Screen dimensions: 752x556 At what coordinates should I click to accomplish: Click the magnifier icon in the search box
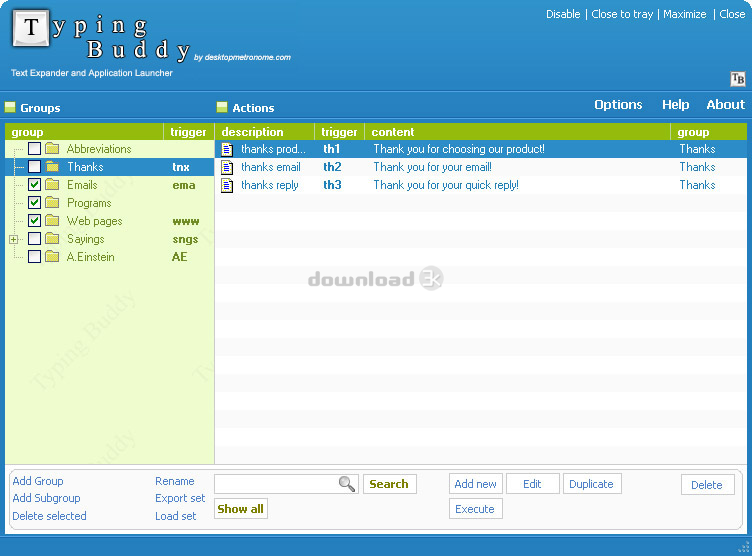pyautogui.click(x=347, y=484)
